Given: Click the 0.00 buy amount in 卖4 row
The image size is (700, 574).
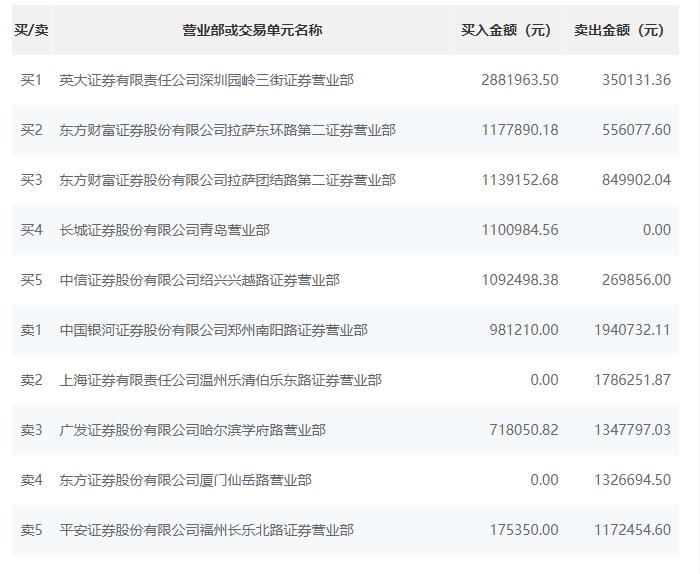Looking at the screenshot, I should (544, 480).
